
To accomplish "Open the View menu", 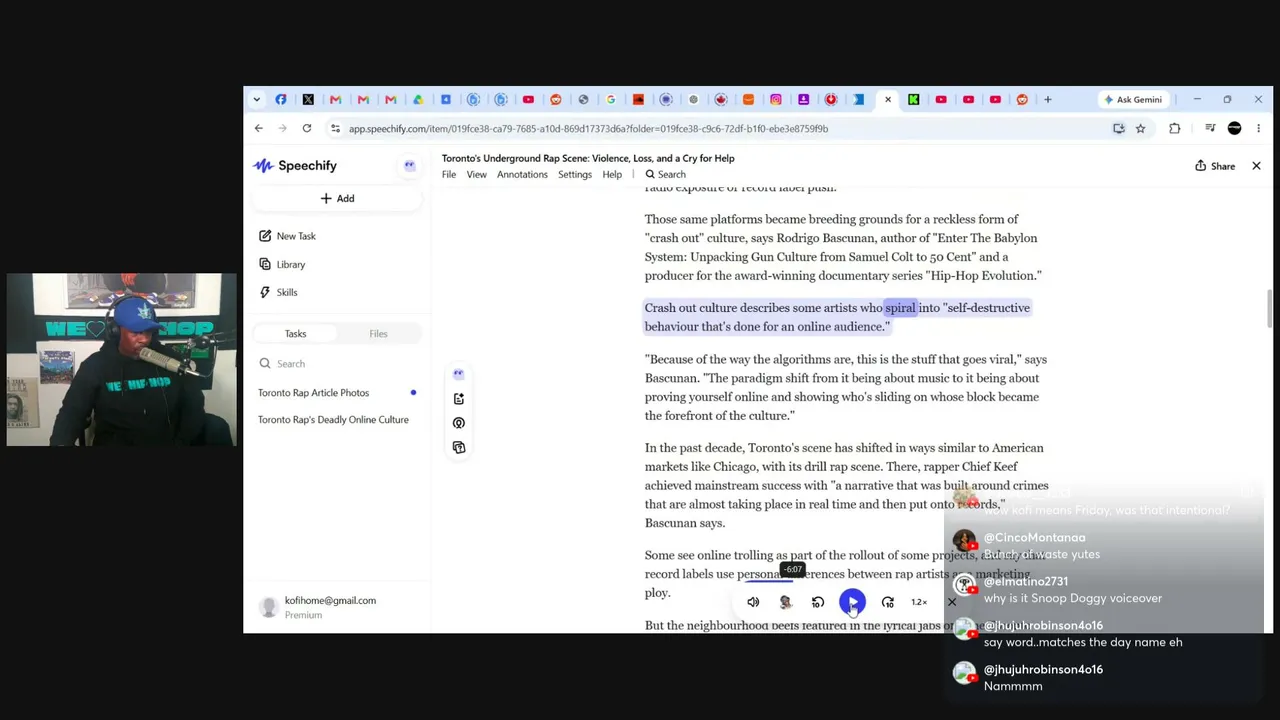I will [476, 175].
